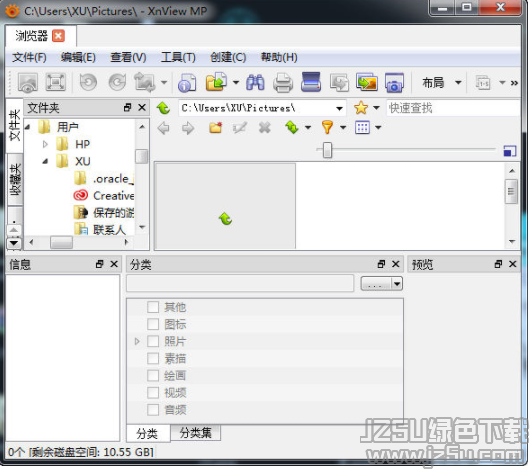Close the 预览 panel
The height and width of the screenshot is (469, 530).
point(512,264)
